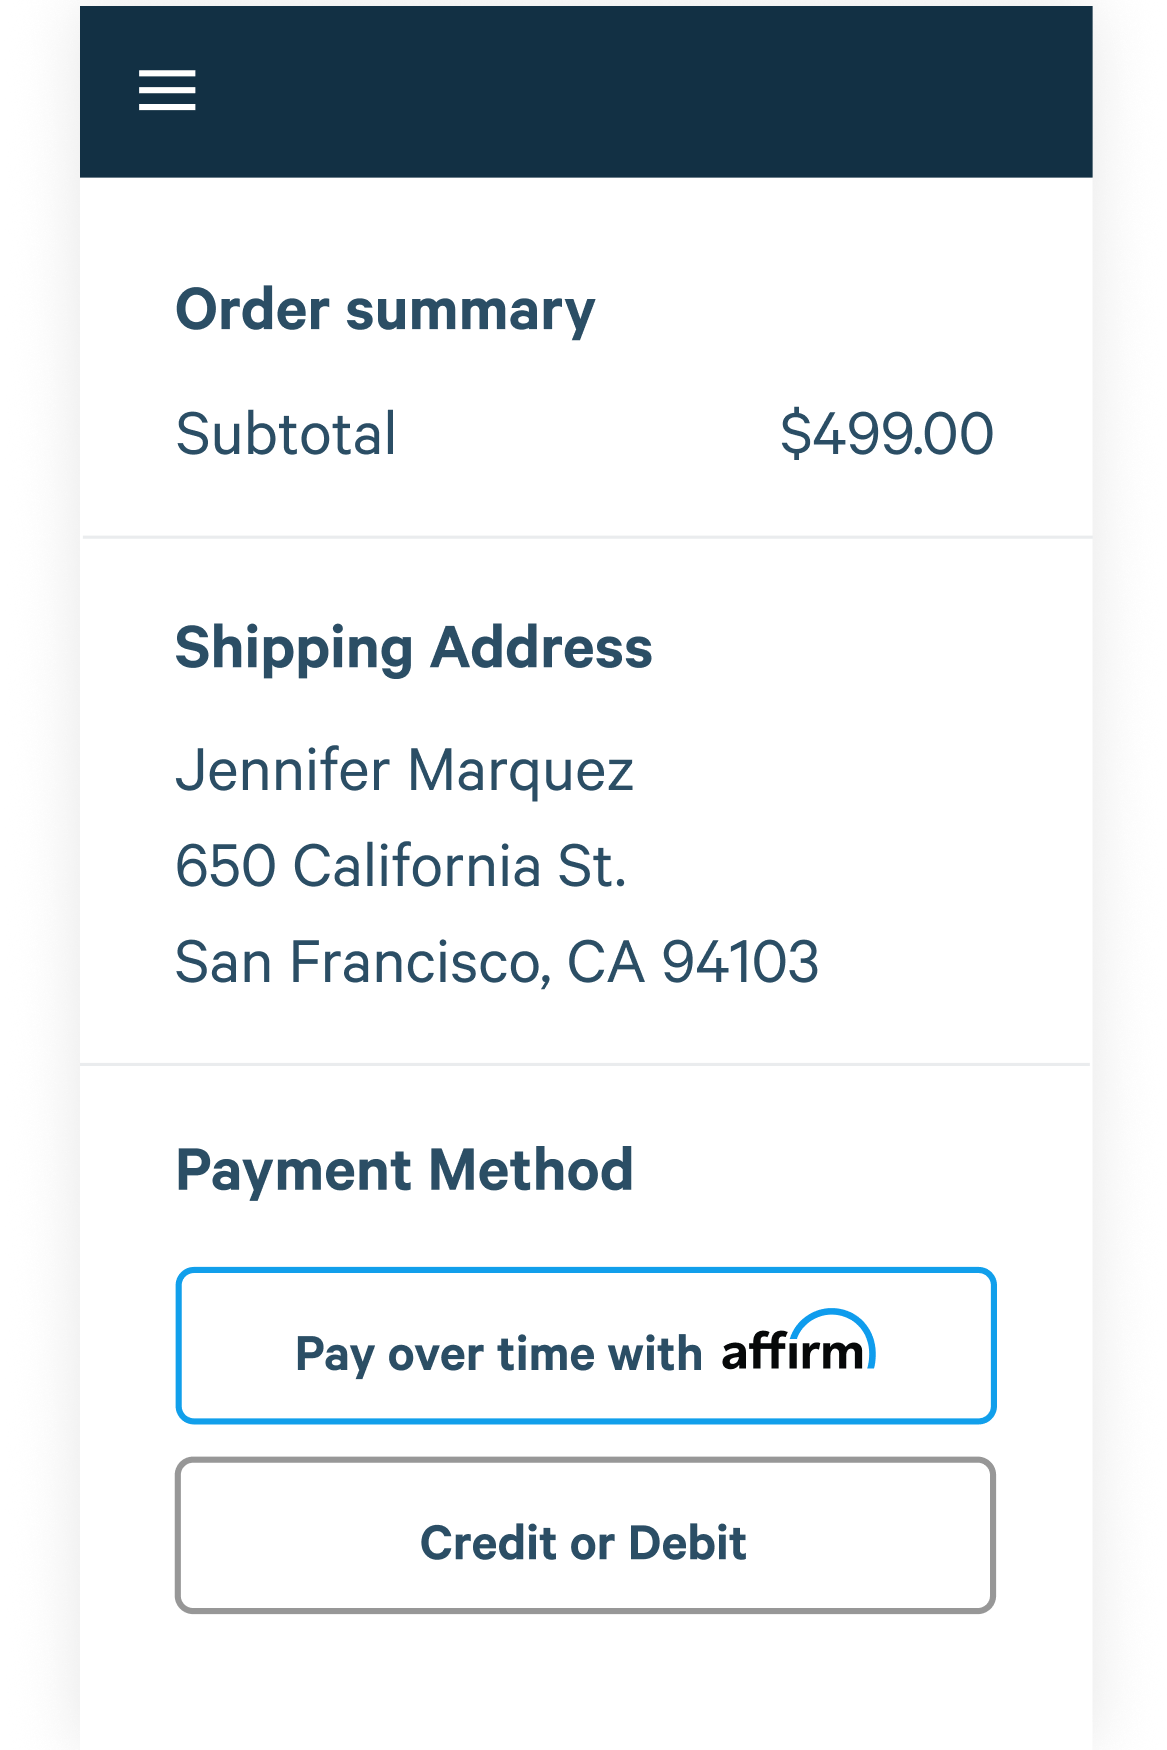
Task: Click the dark navy header bar
Action: pyautogui.click(x=586, y=92)
